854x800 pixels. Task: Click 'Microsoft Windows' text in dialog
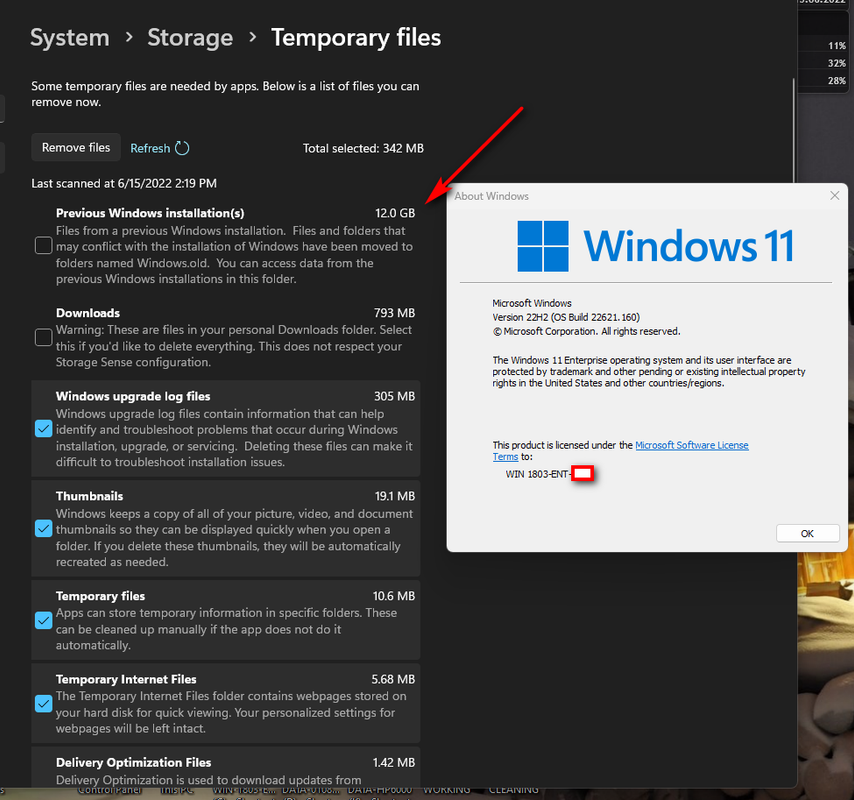click(x=532, y=303)
